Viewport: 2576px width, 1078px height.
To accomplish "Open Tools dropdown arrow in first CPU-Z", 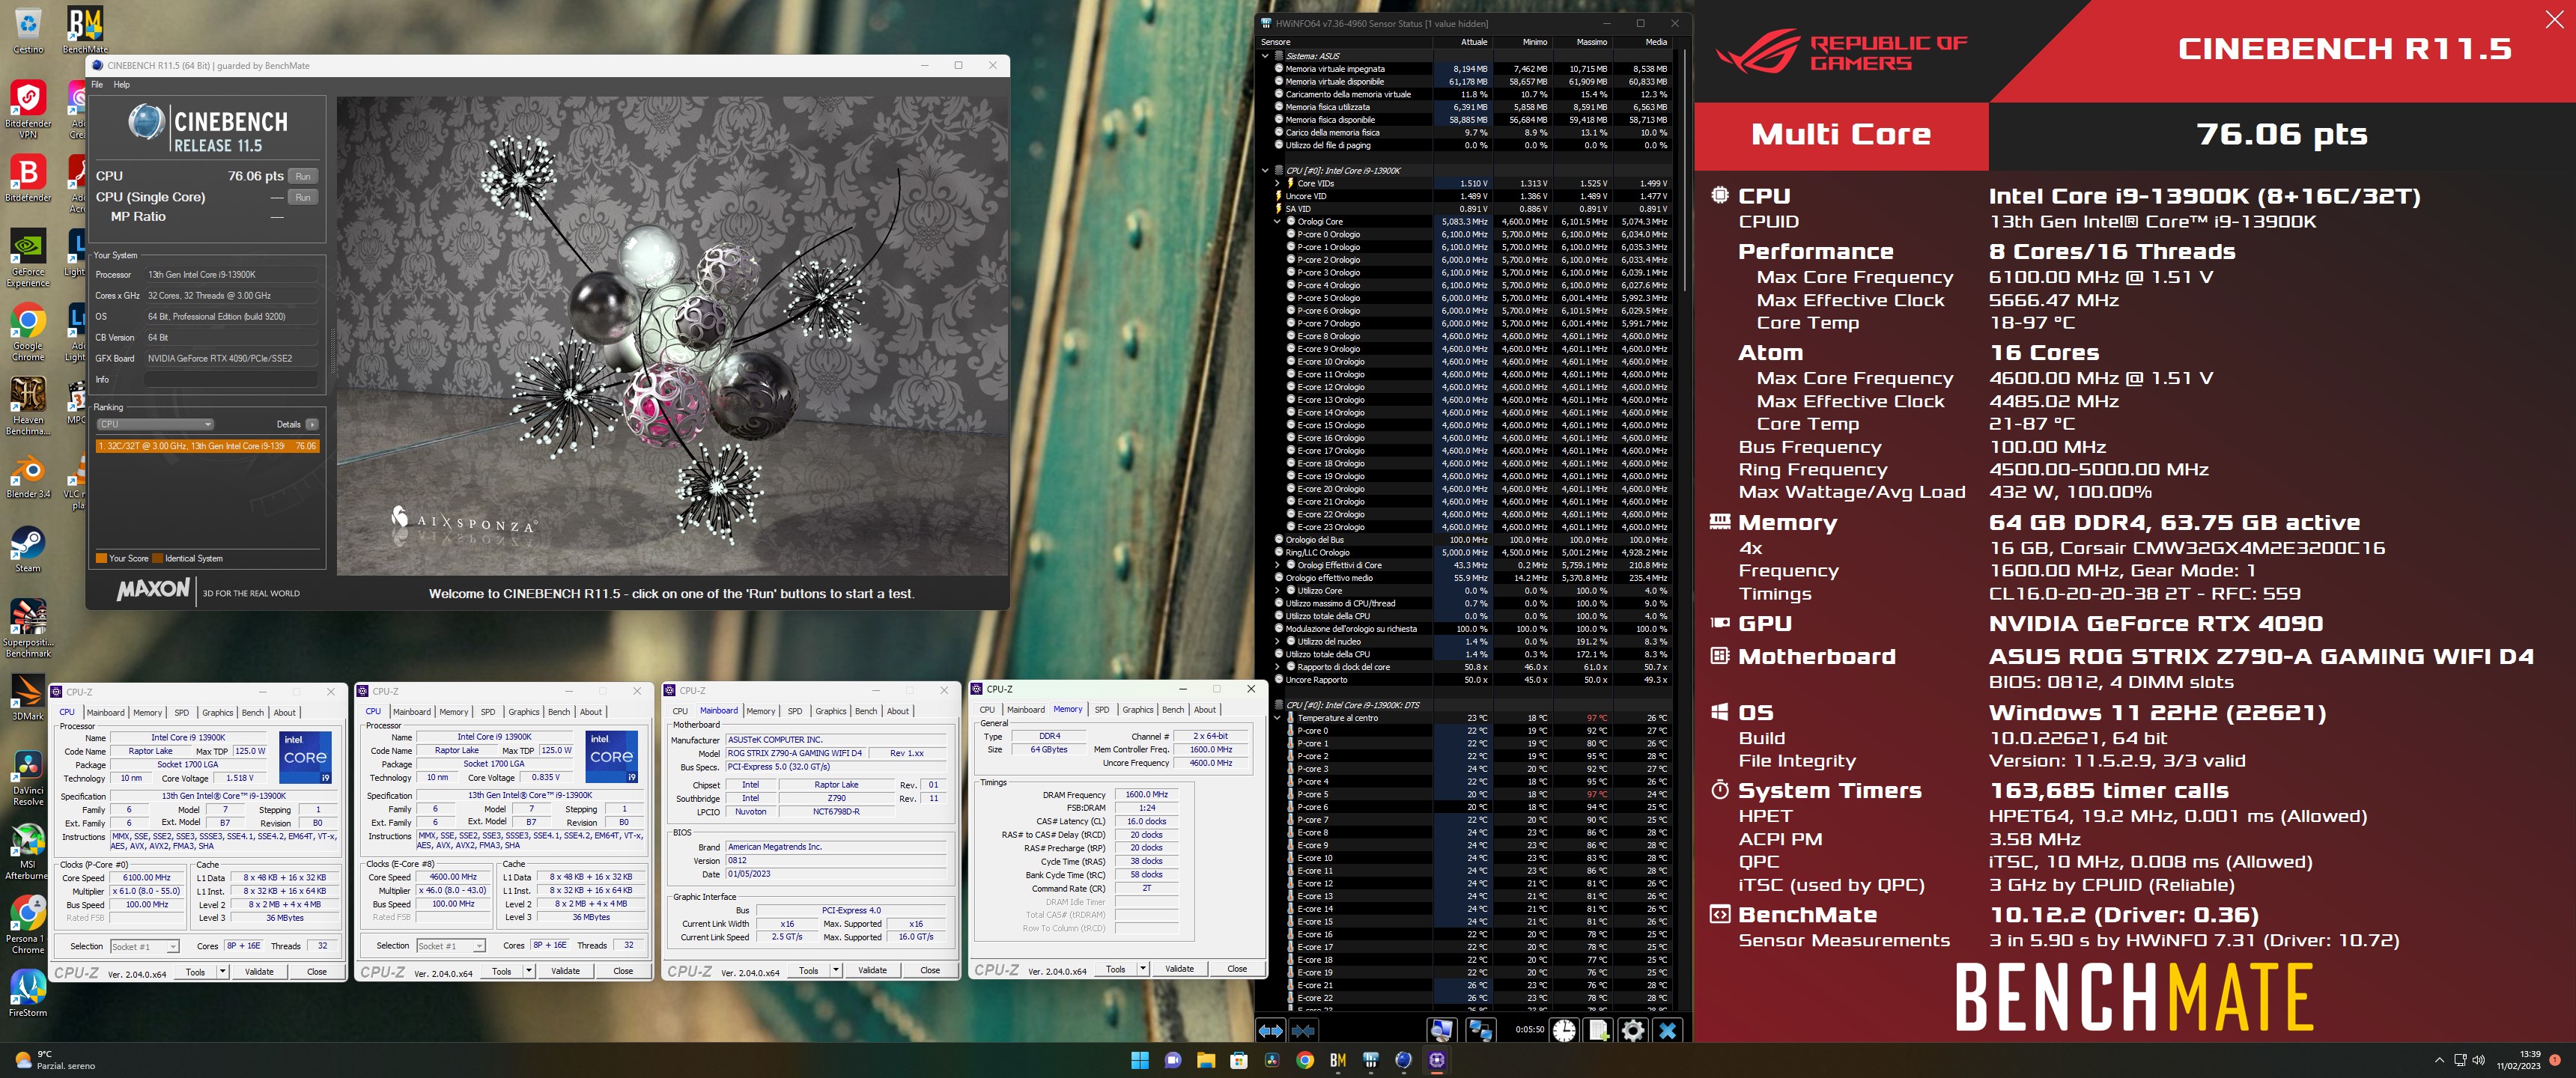I will pos(222,971).
